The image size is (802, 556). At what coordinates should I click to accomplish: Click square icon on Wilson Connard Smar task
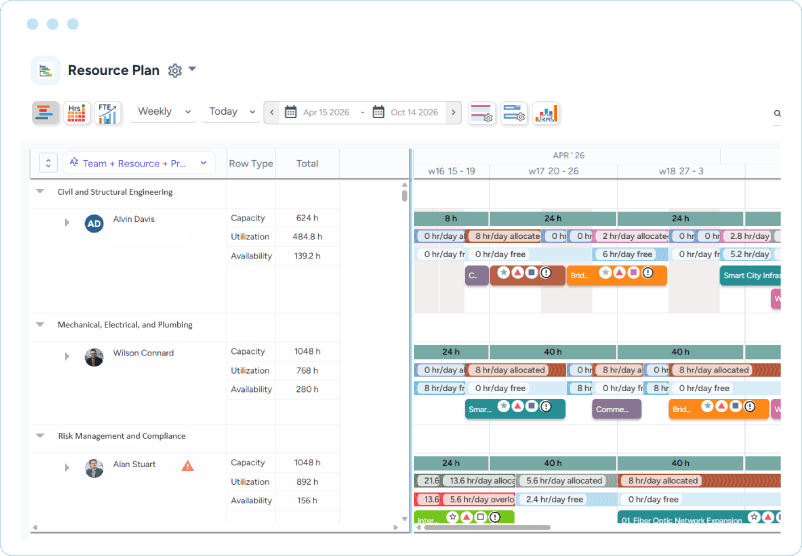pyautogui.click(x=531, y=407)
